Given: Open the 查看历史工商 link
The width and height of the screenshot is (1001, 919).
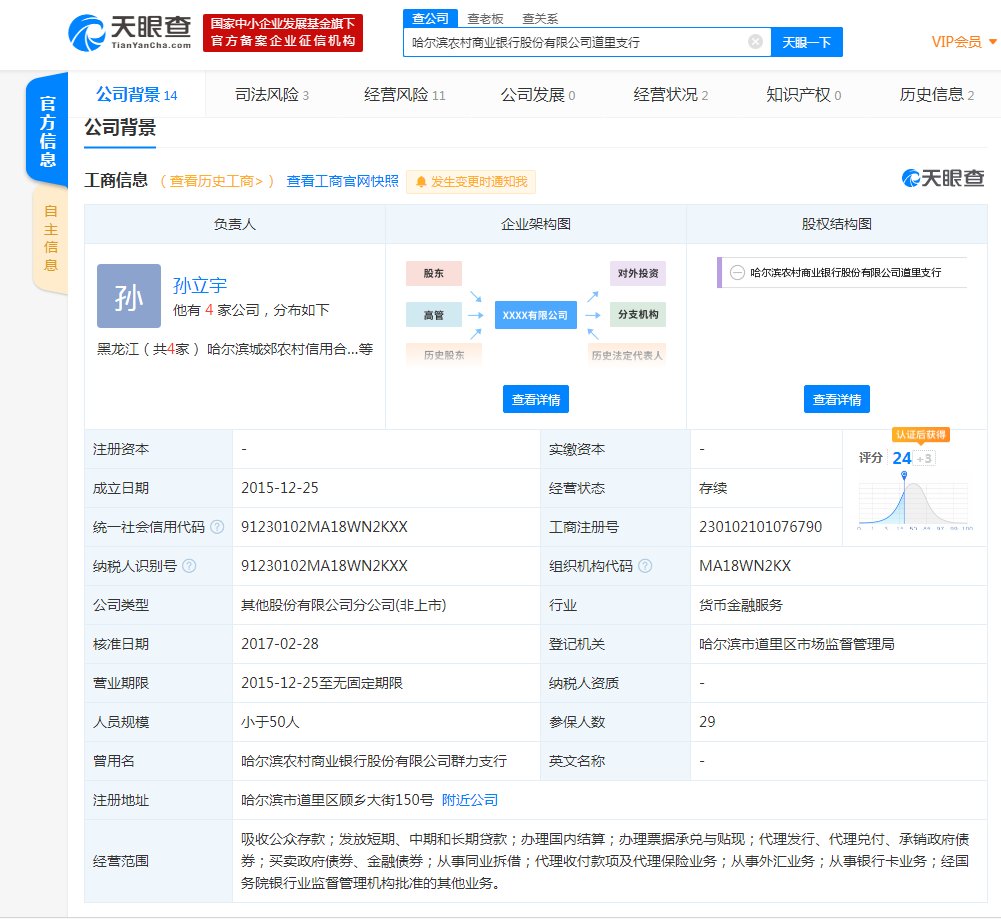Looking at the screenshot, I should 216,181.
